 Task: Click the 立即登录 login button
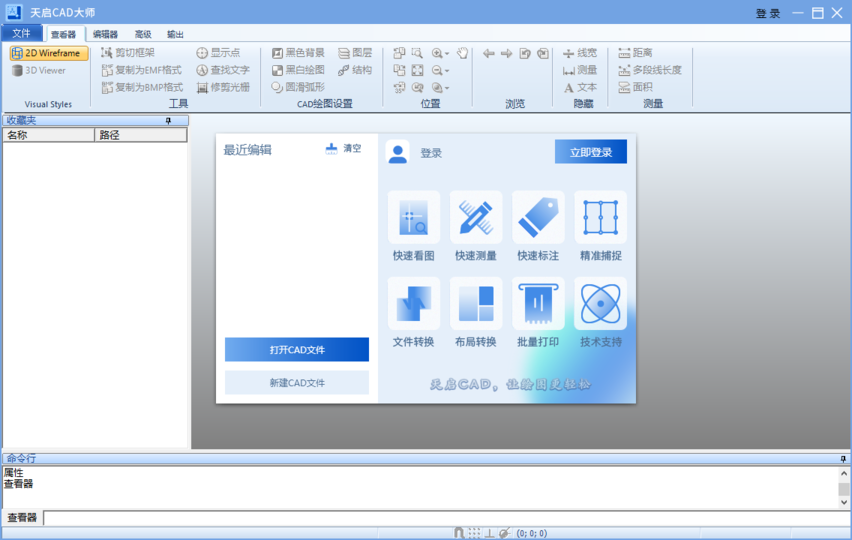click(591, 152)
